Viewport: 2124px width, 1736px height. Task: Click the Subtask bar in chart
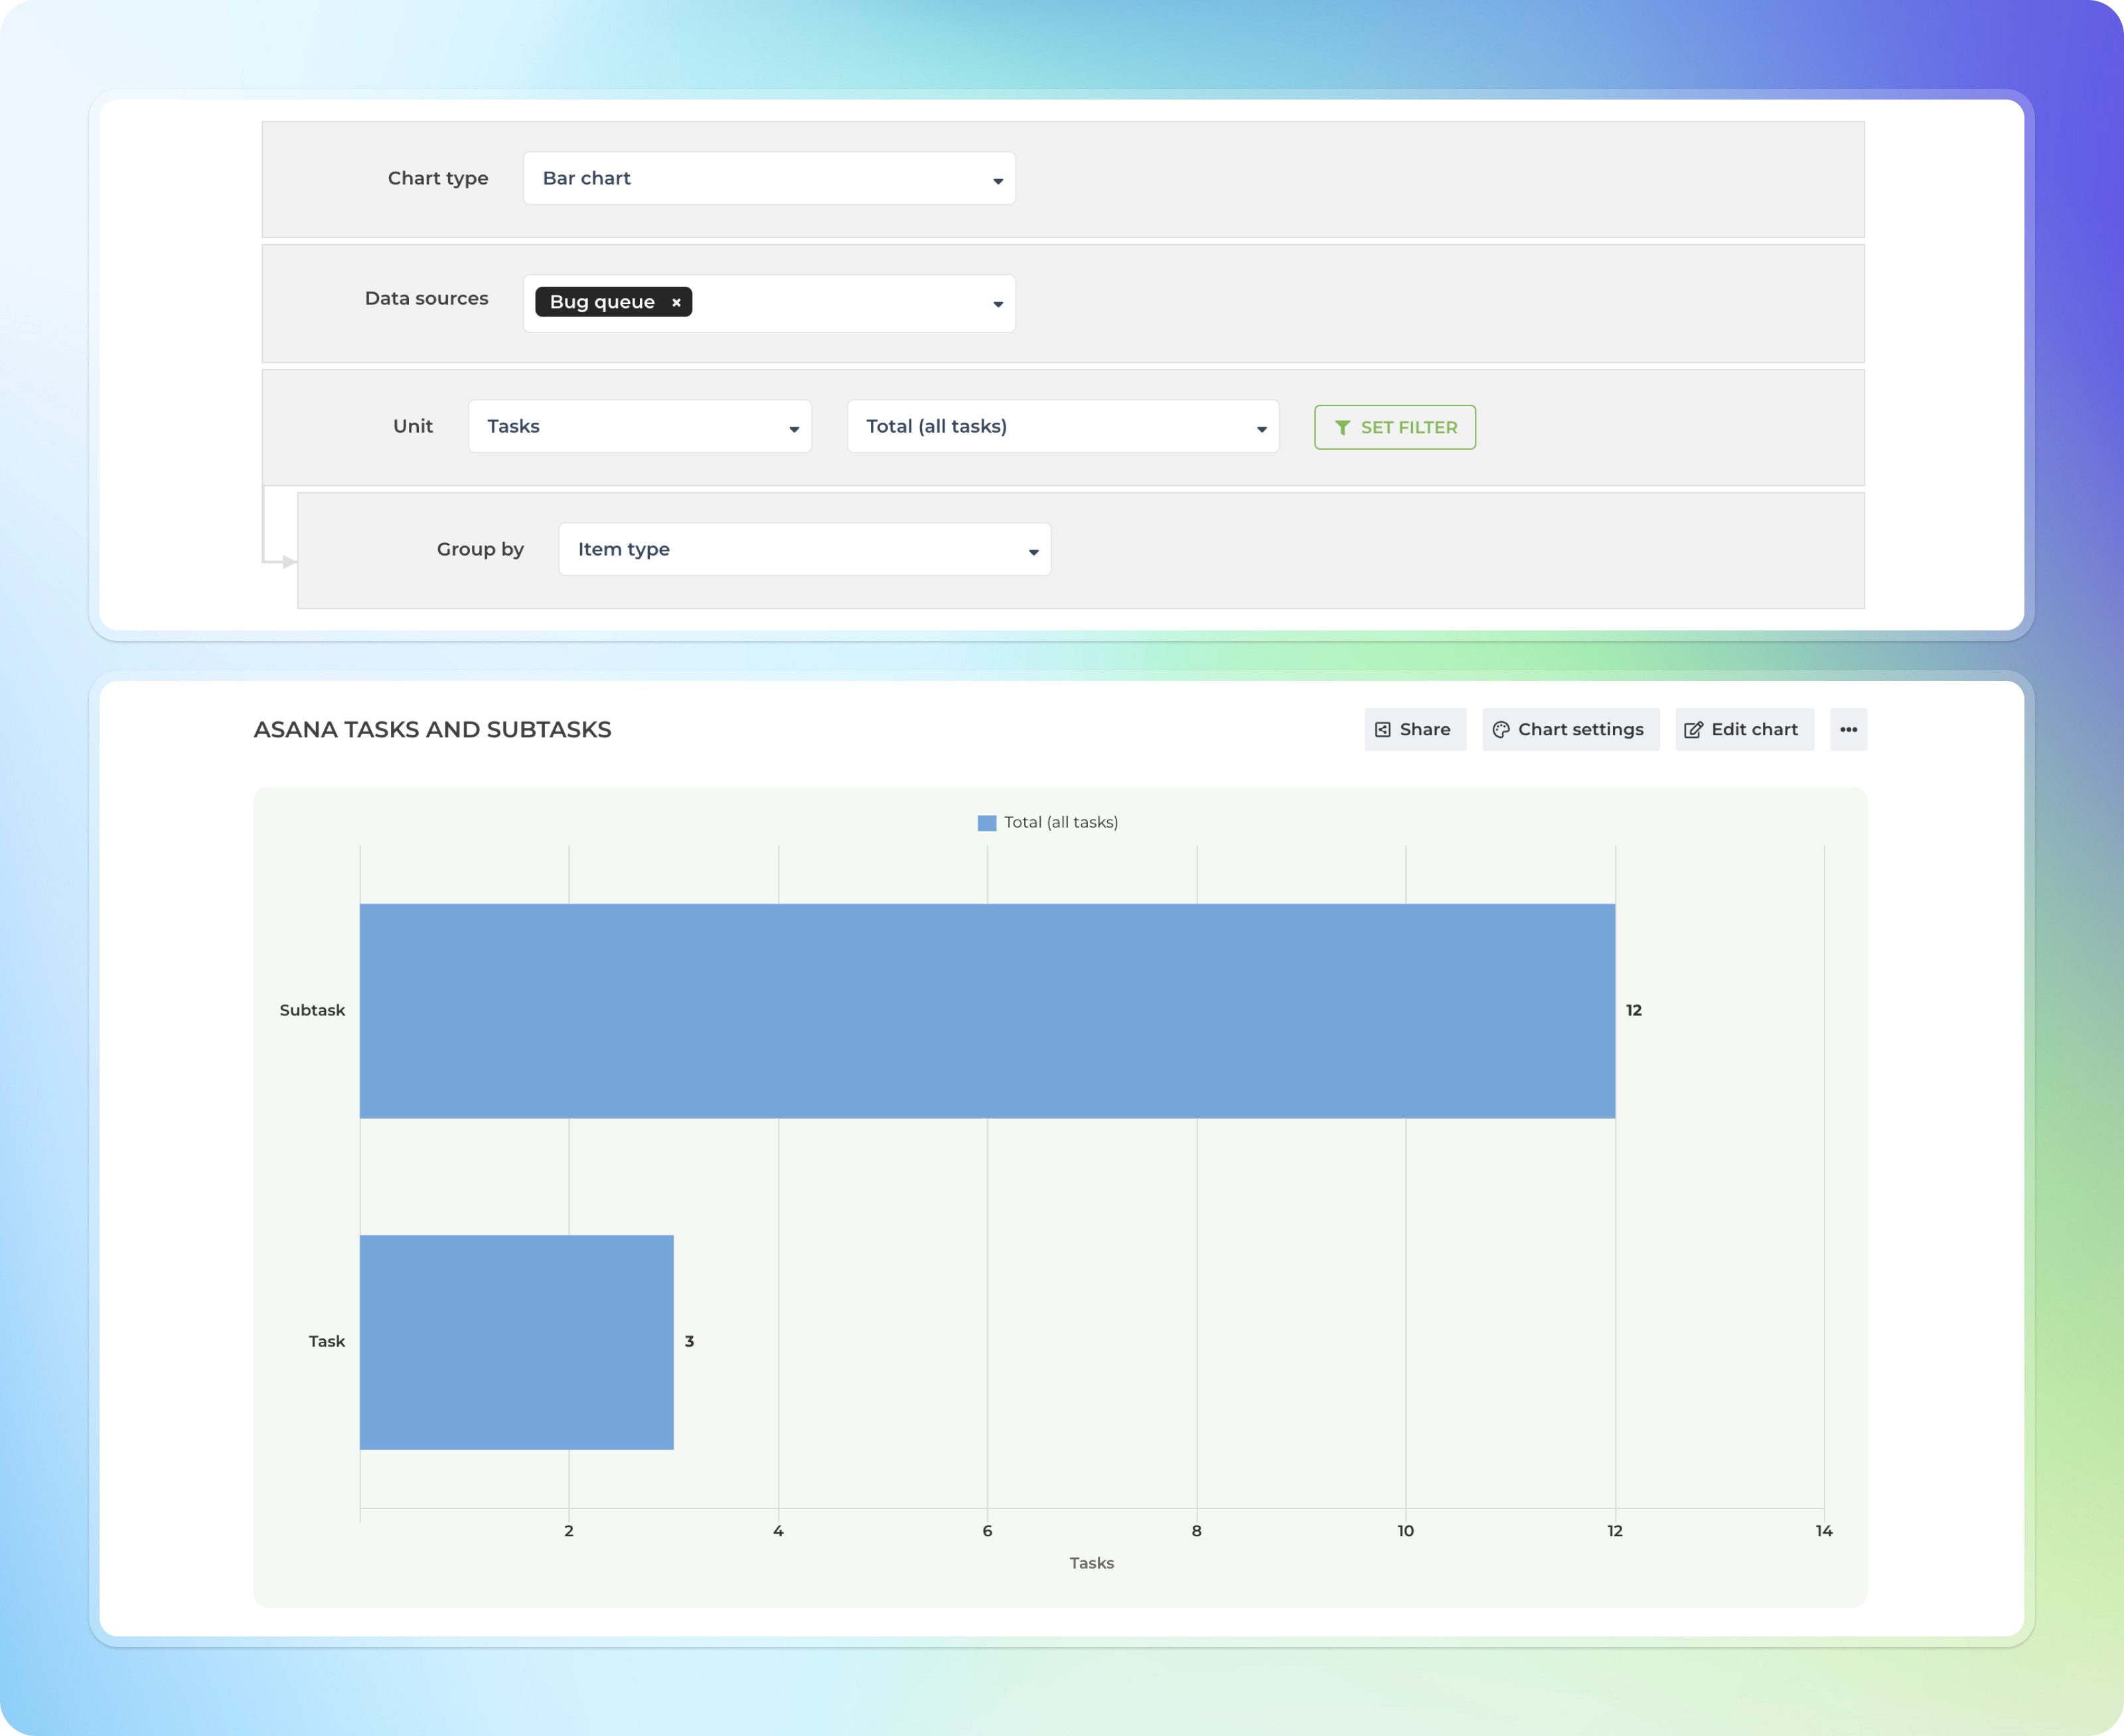tap(986, 1010)
